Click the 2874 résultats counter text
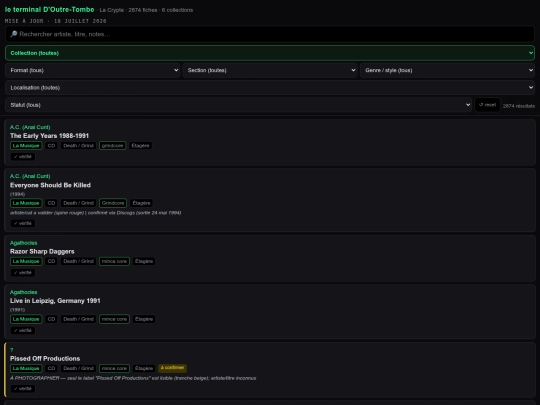540x405 pixels. coord(519,106)
